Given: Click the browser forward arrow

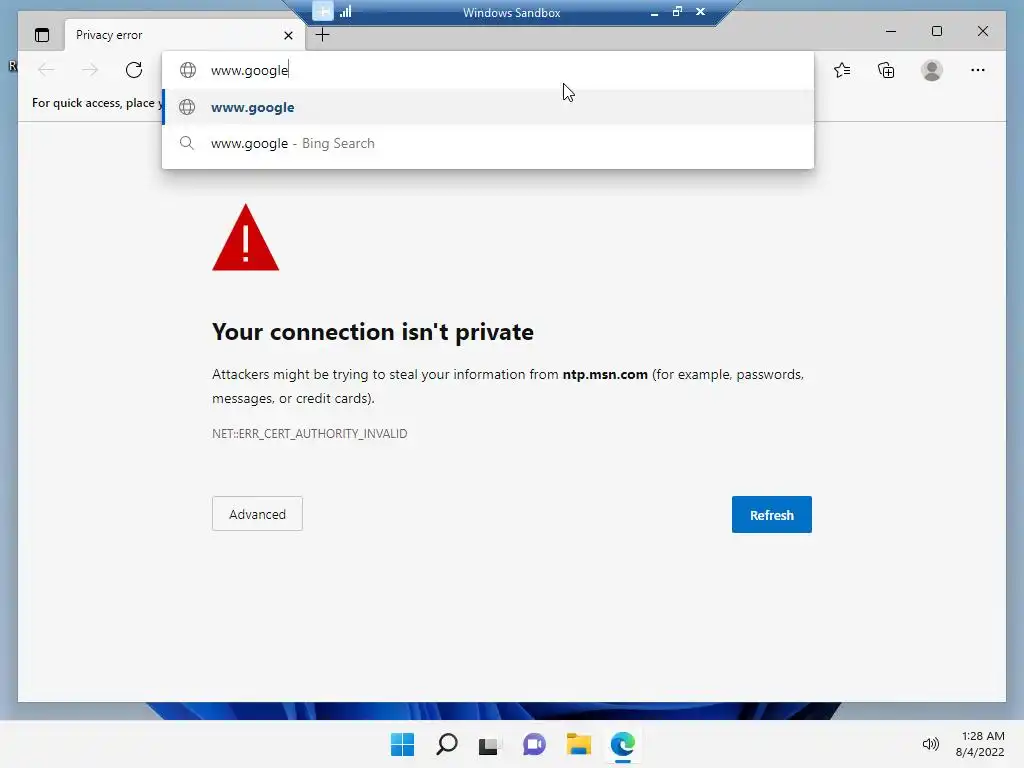Looking at the screenshot, I should pos(90,70).
